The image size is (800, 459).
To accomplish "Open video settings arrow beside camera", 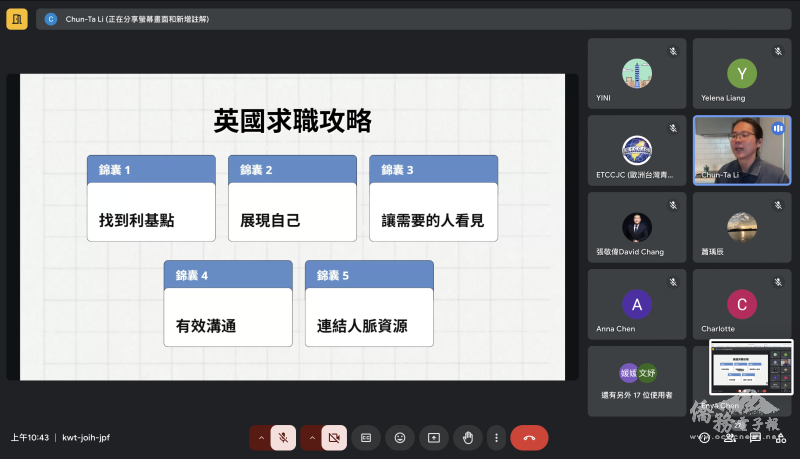I will [x=312, y=438].
